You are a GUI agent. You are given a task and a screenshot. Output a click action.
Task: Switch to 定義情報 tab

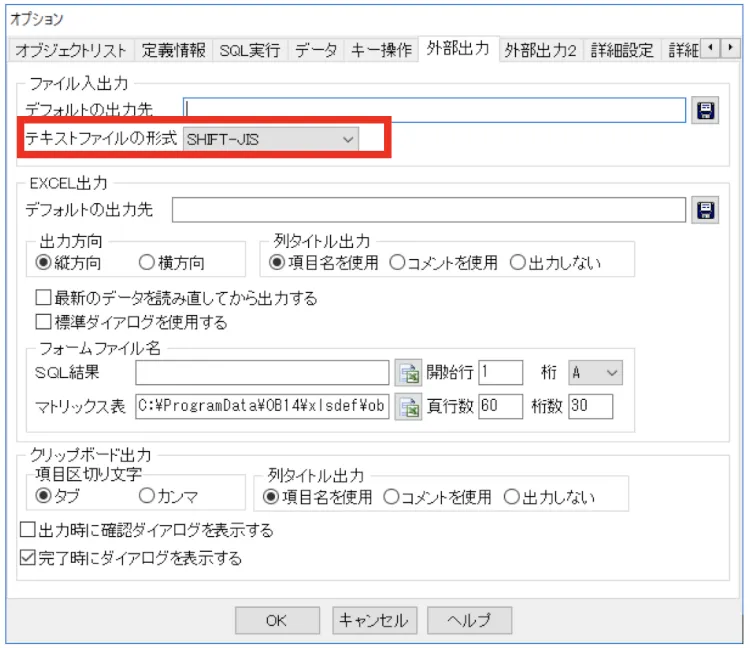[173, 50]
